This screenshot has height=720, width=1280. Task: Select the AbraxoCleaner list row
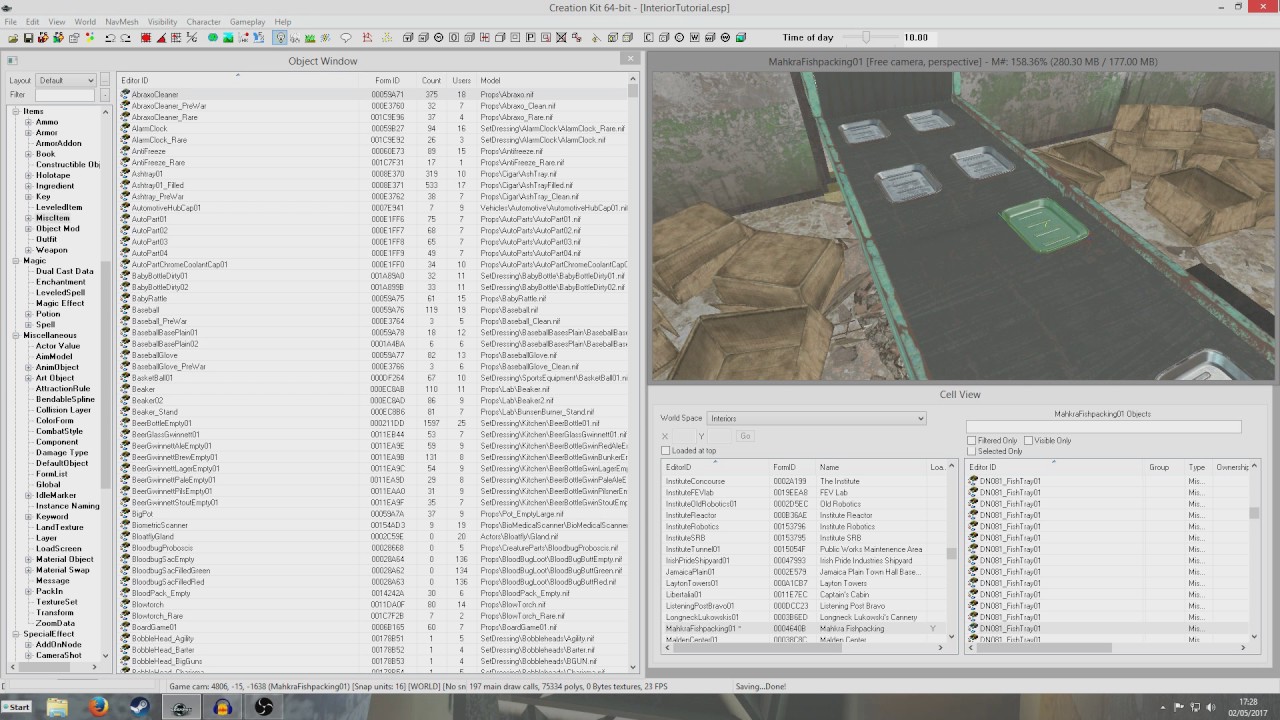374,94
